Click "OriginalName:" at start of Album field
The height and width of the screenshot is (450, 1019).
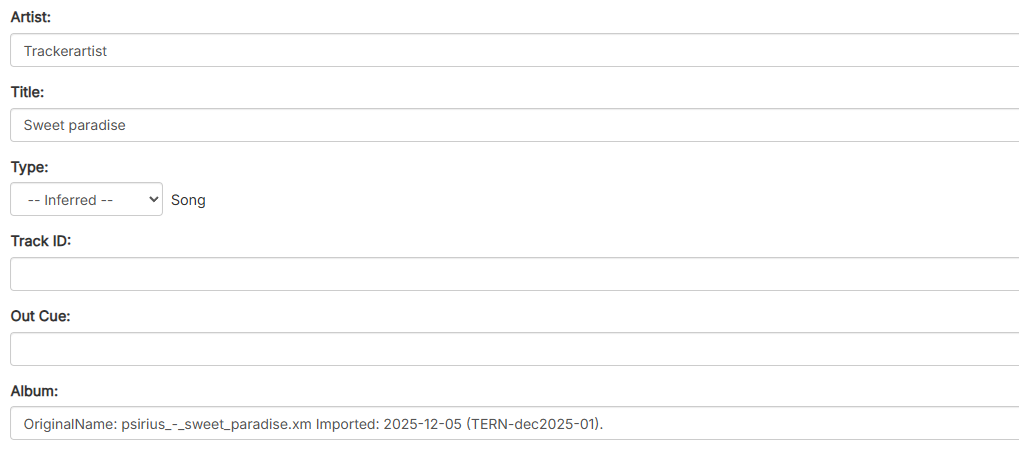click(x=70, y=424)
